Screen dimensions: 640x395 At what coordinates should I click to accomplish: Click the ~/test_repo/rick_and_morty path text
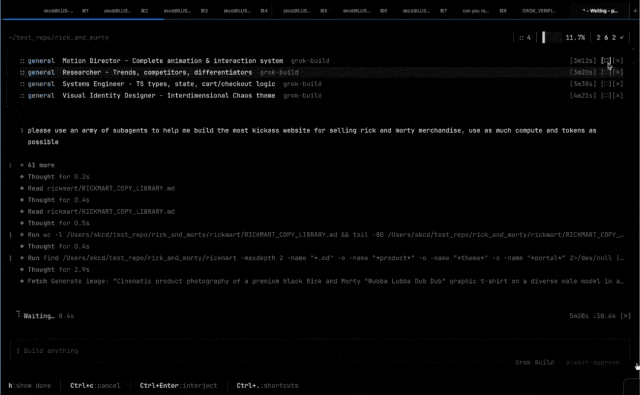[x=58, y=38]
